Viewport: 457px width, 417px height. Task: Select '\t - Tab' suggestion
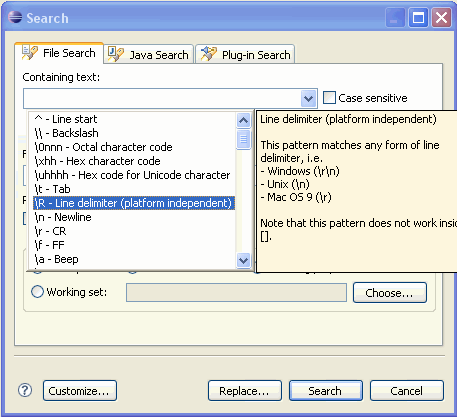(134, 189)
